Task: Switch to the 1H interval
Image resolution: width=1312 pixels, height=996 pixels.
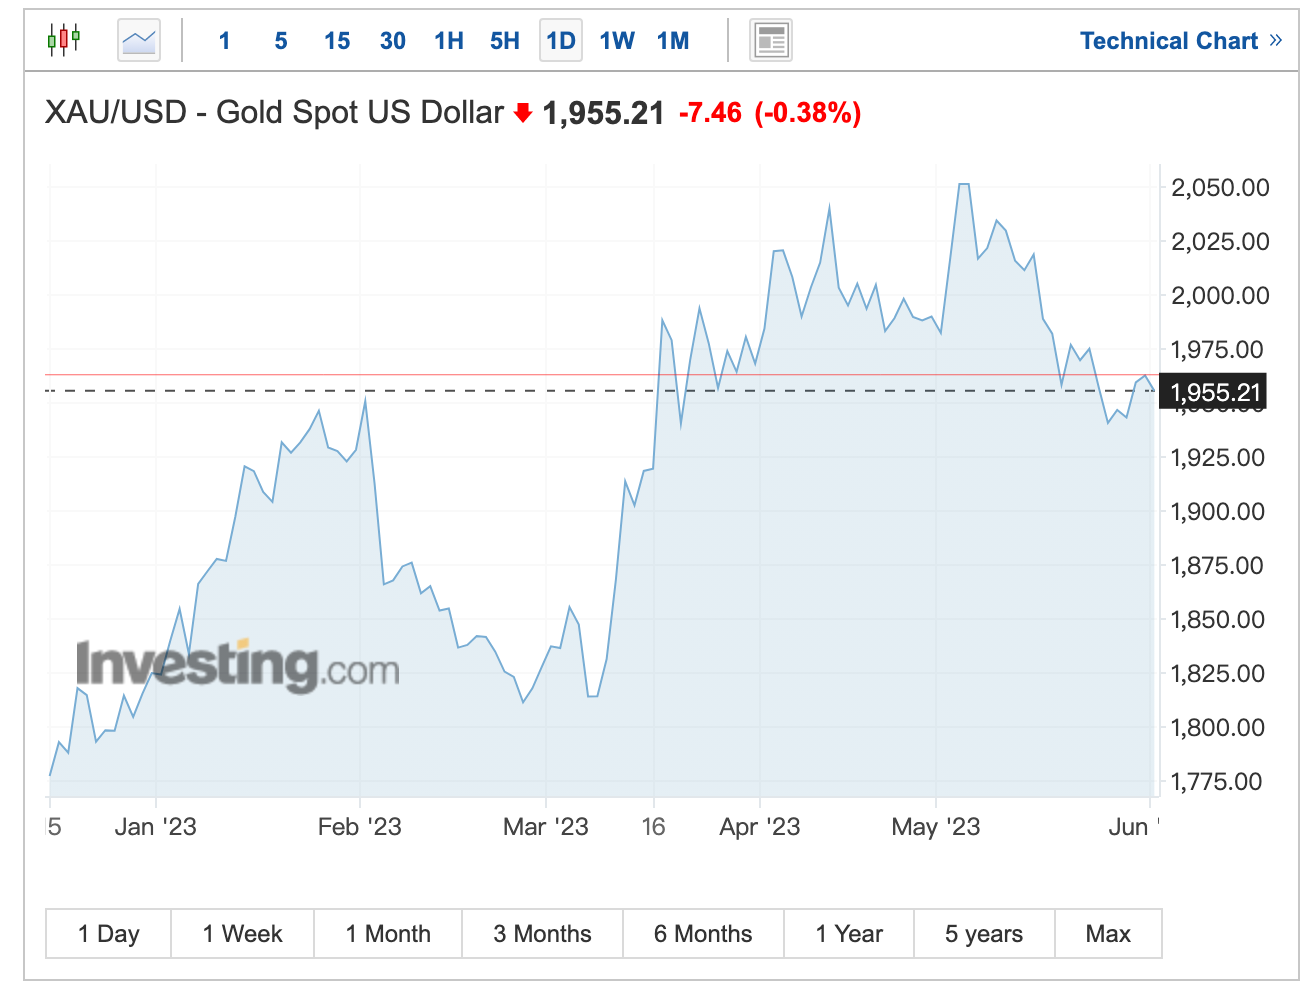Action: [x=449, y=41]
